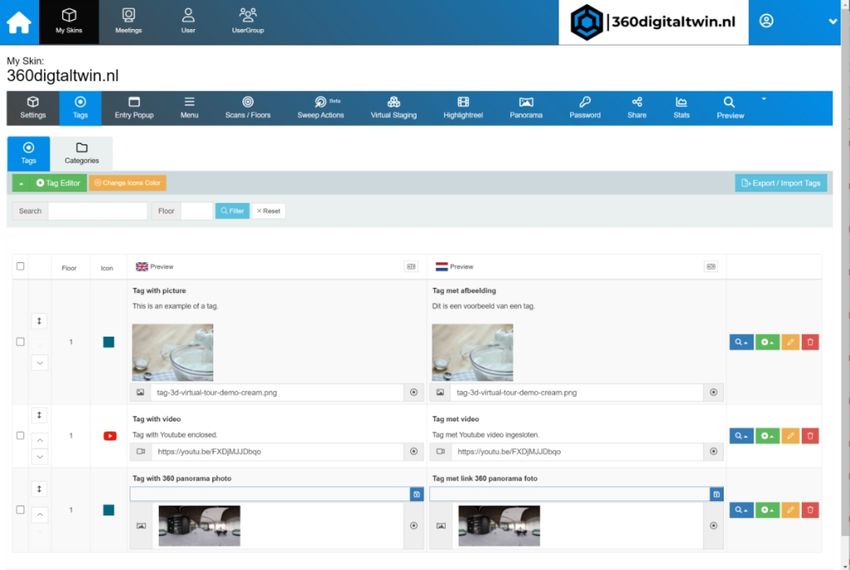Move Tag with video row up

(x=40, y=440)
